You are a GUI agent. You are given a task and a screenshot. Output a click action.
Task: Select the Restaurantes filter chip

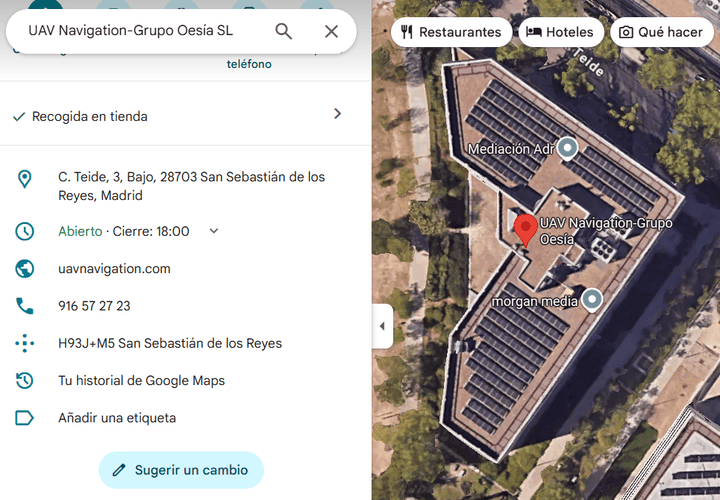[x=451, y=32]
